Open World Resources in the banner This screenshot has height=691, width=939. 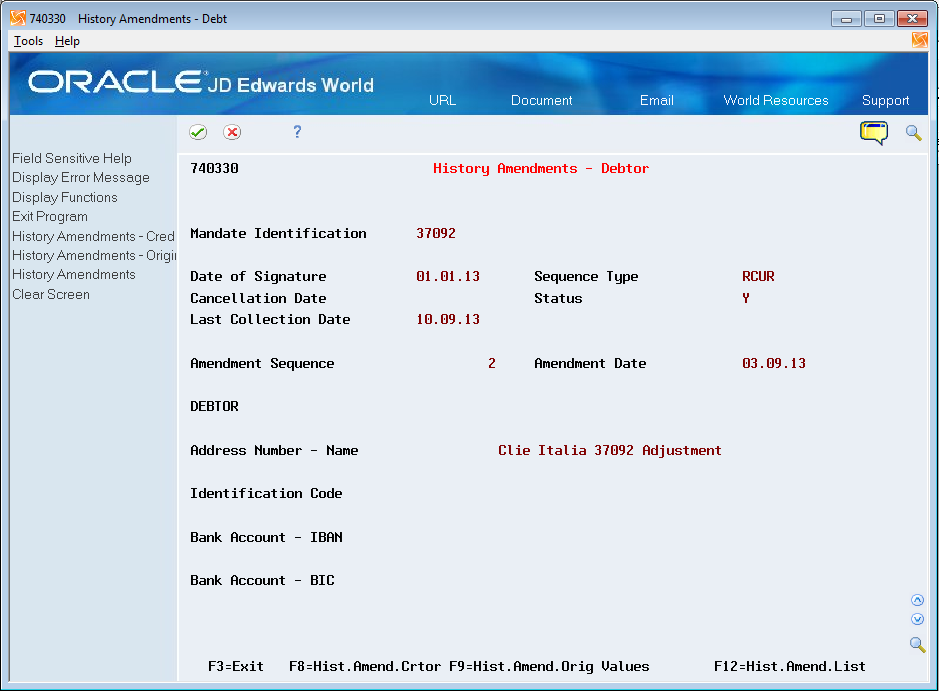coord(776,101)
